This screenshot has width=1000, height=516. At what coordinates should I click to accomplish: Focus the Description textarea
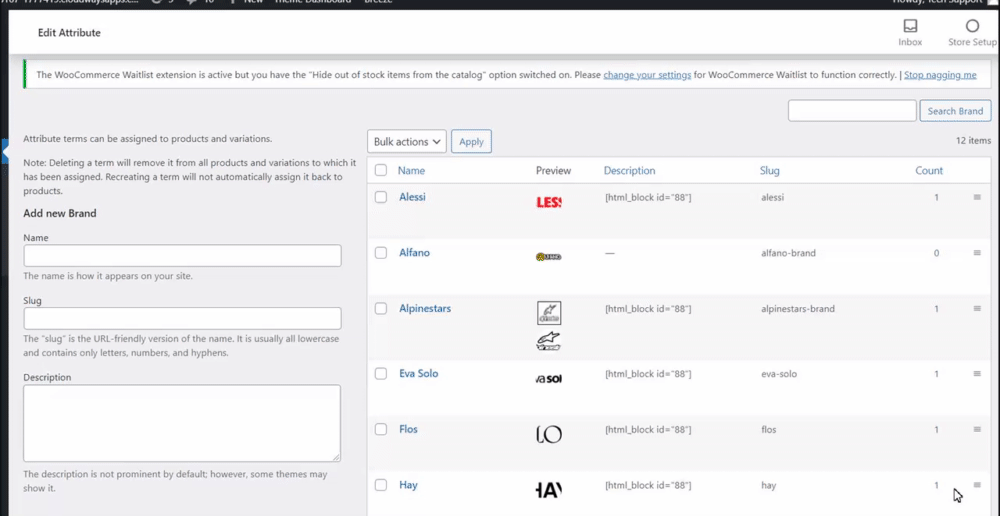tap(182, 423)
